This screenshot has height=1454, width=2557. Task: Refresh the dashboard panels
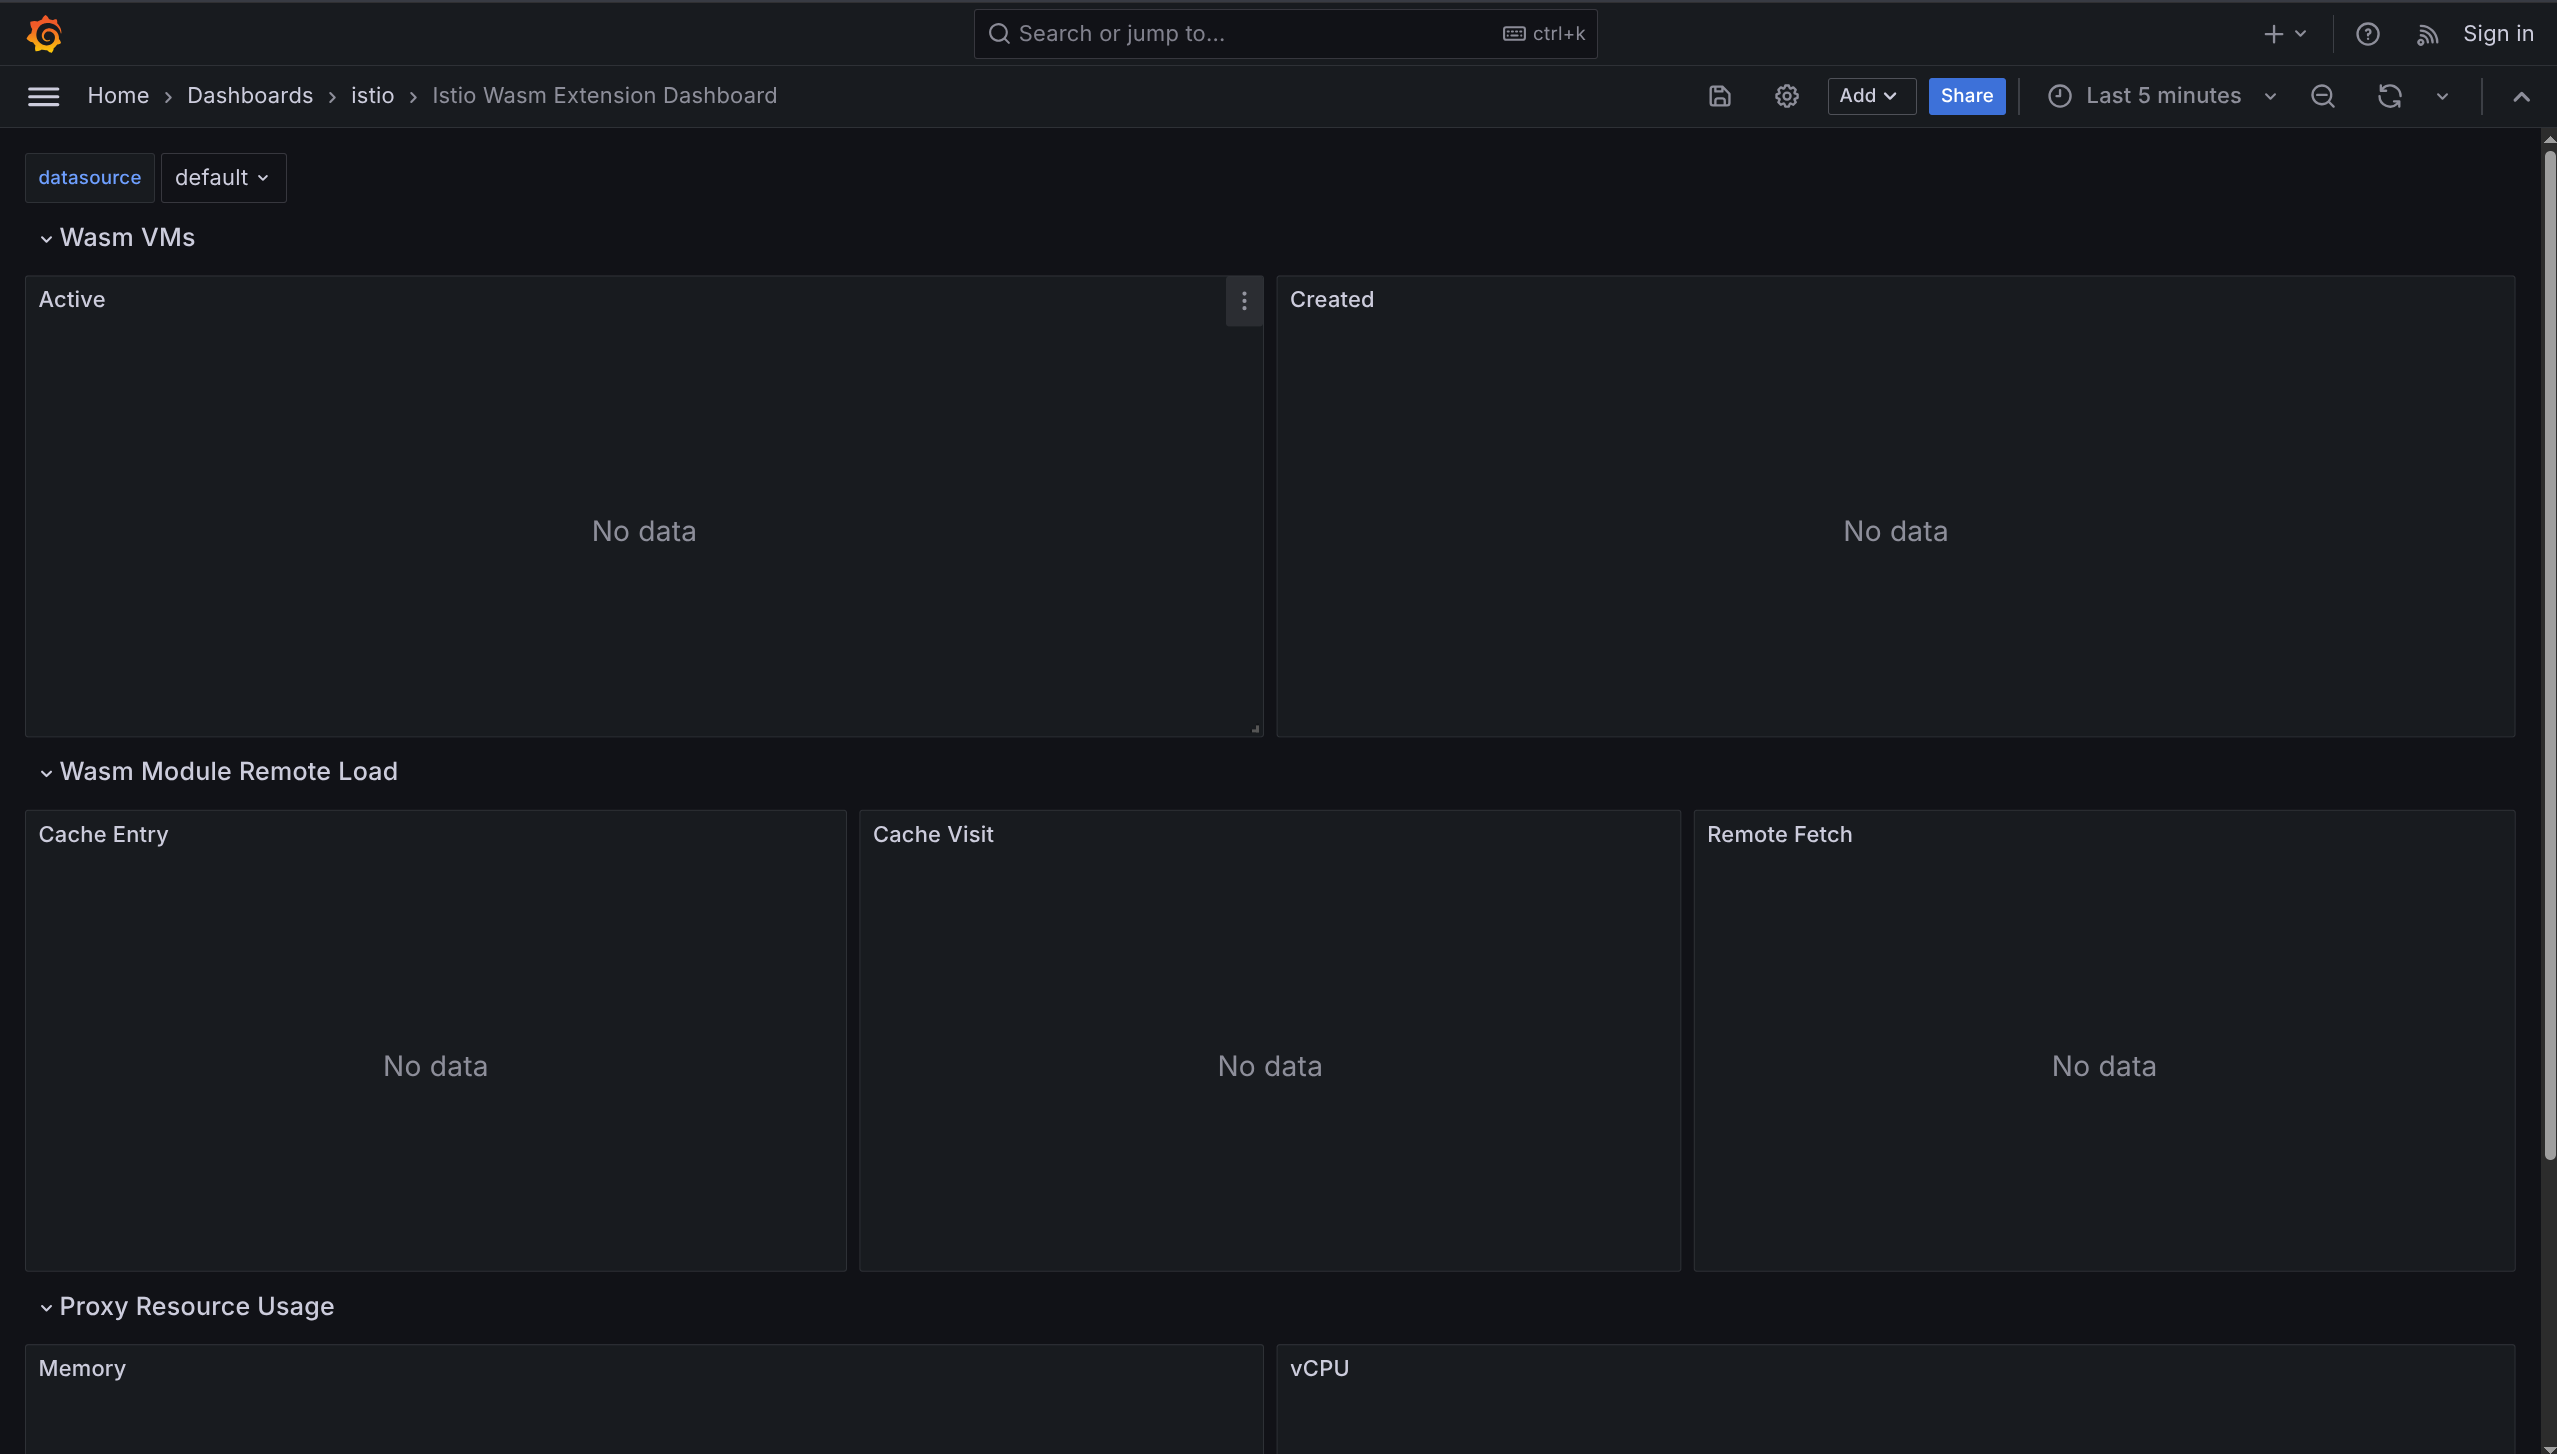2388,96
